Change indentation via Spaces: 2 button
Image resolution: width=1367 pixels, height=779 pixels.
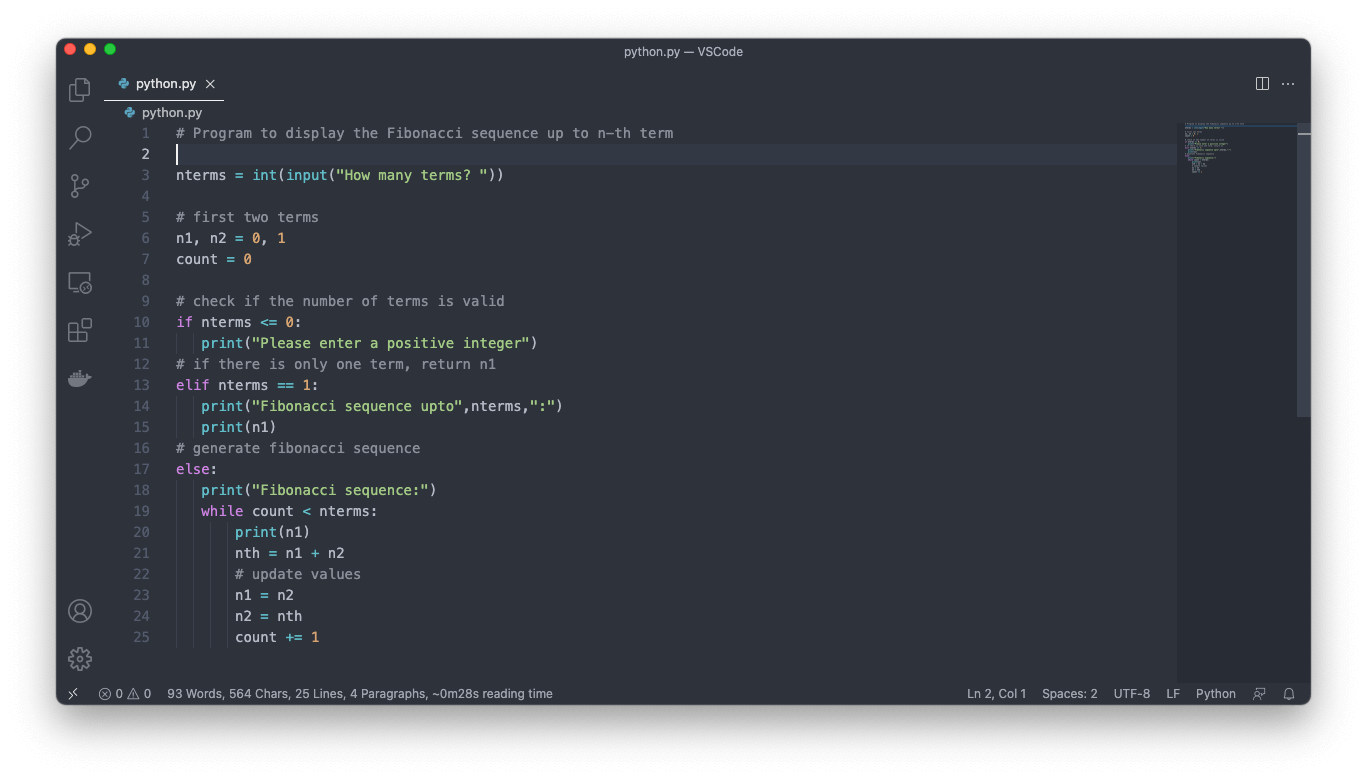point(1069,693)
